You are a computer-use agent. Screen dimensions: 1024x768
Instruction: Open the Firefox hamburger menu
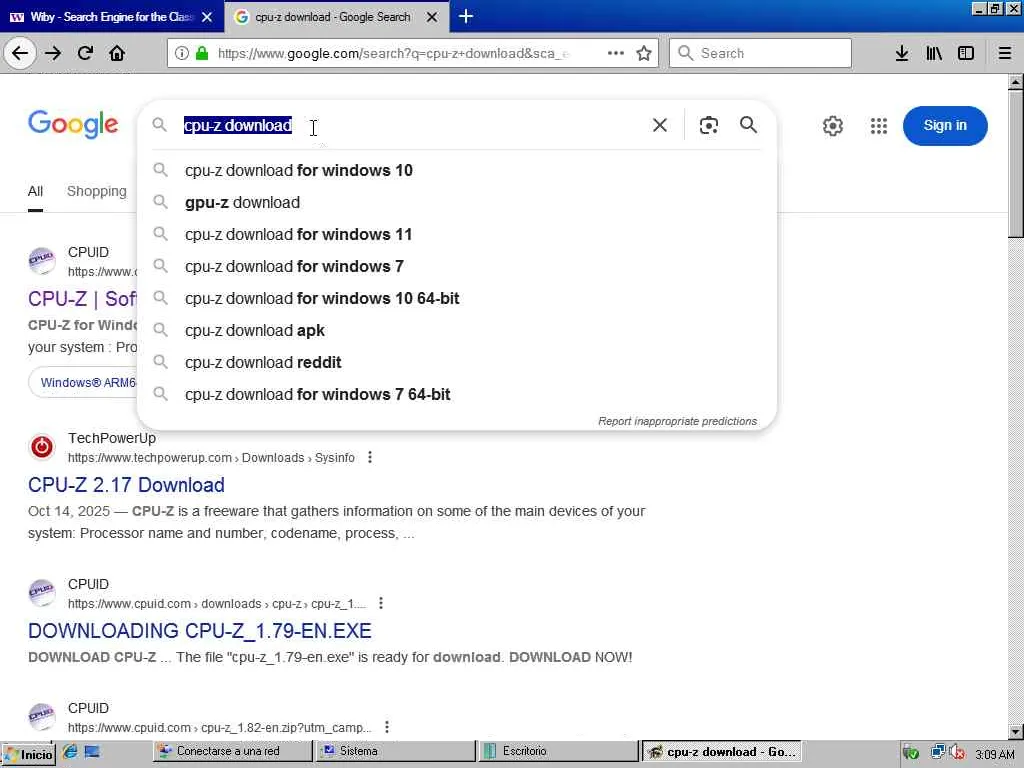(1004, 53)
